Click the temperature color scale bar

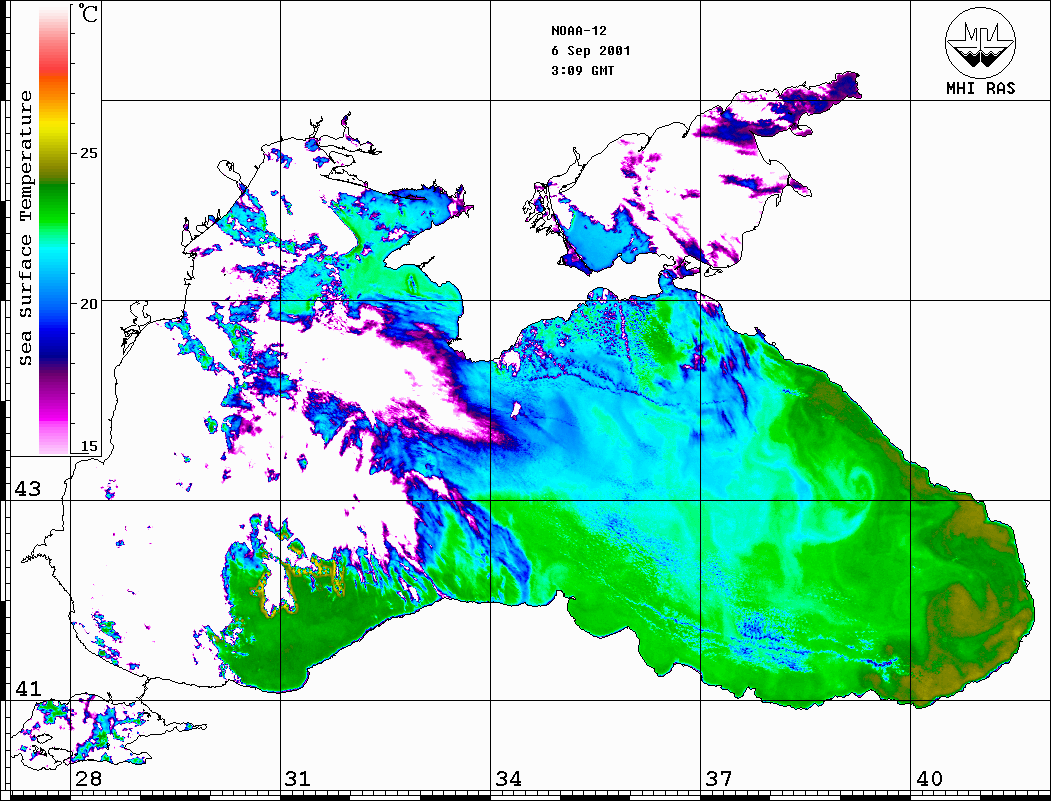[54, 229]
